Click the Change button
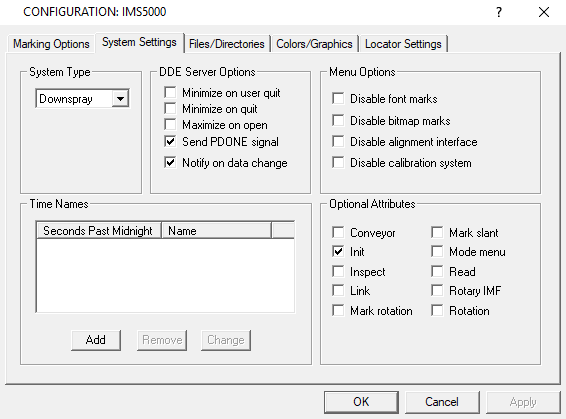The height and width of the screenshot is (419, 566). (226, 340)
